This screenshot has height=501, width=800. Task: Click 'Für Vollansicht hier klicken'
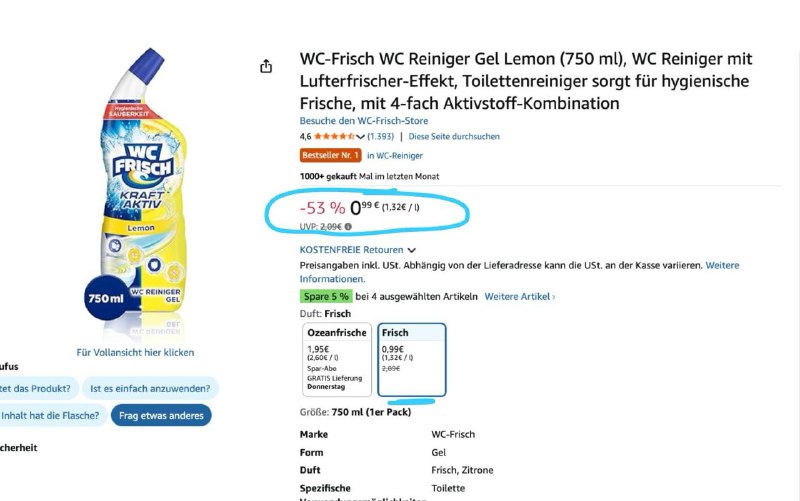tap(136, 352)
